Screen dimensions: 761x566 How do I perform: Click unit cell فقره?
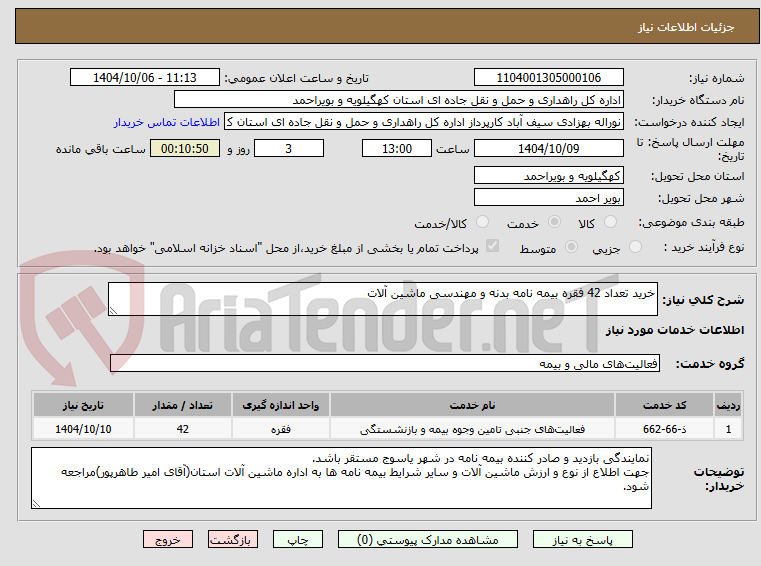(281, 429)
